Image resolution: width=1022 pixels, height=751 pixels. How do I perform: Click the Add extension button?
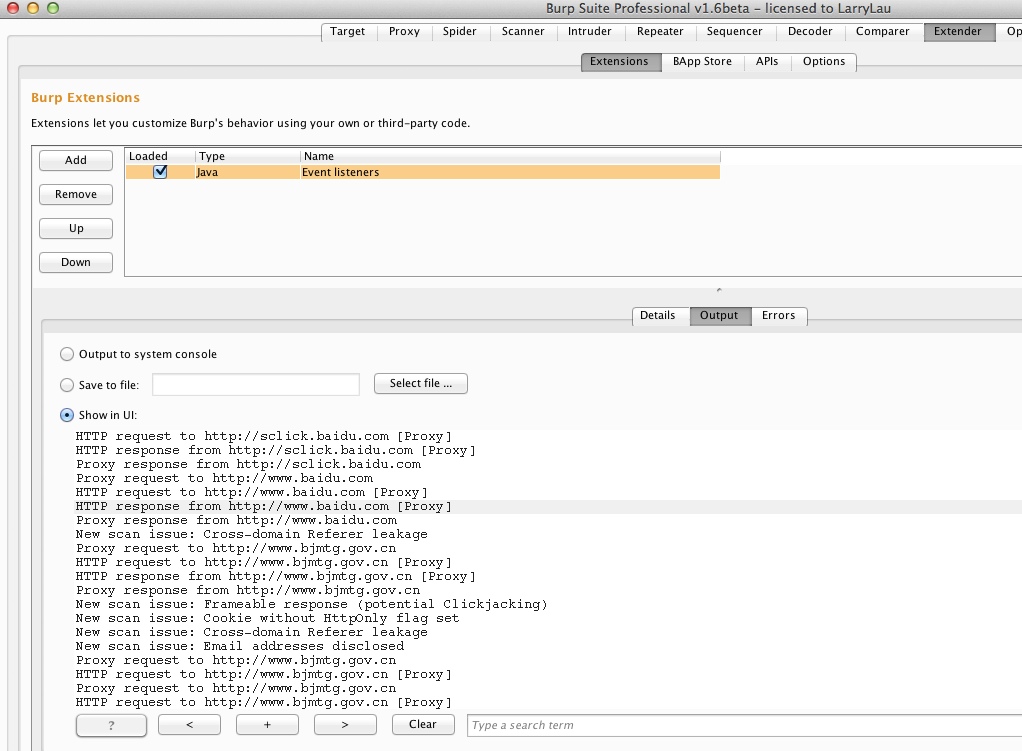(76, 160)
